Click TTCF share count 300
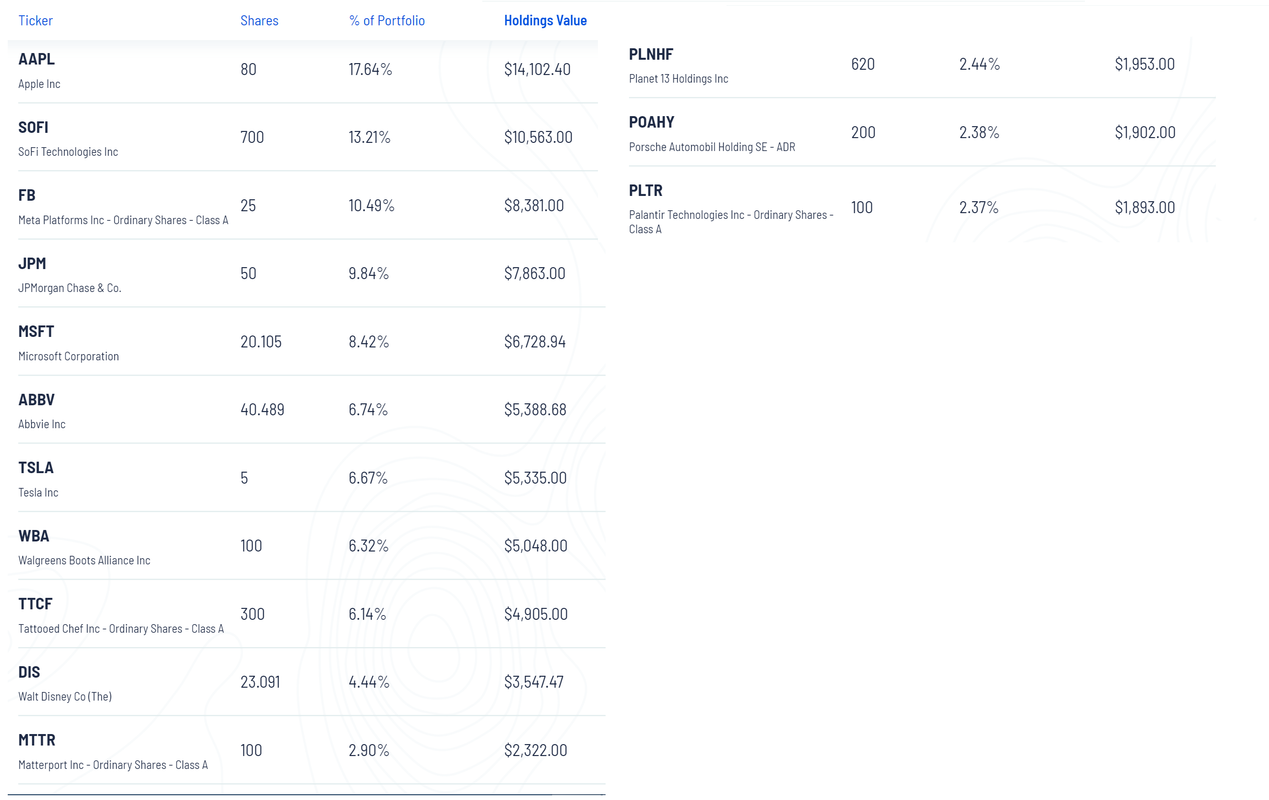The image size is (1269, 800). (x=252, y=614)
